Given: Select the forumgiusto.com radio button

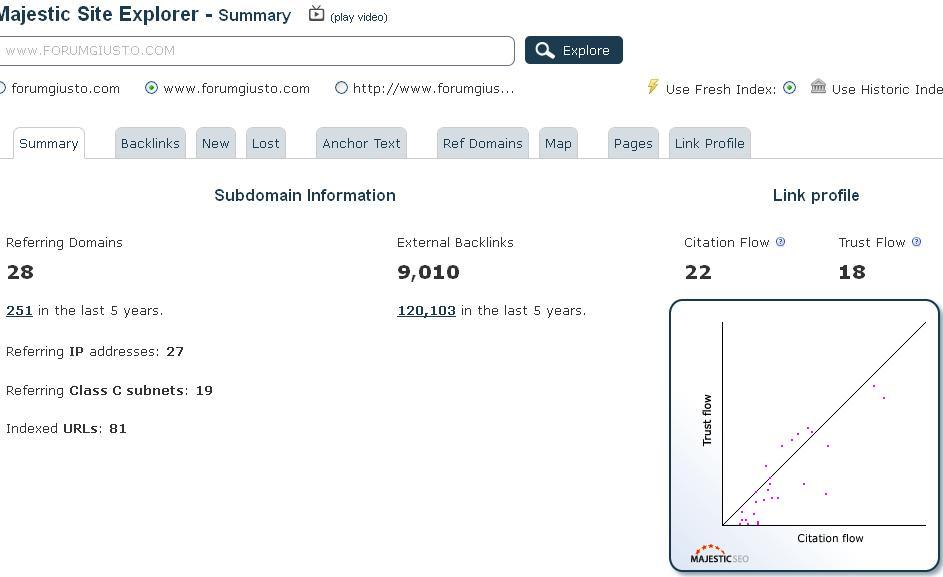Looking at the screenshot, I should pos(2,88).
